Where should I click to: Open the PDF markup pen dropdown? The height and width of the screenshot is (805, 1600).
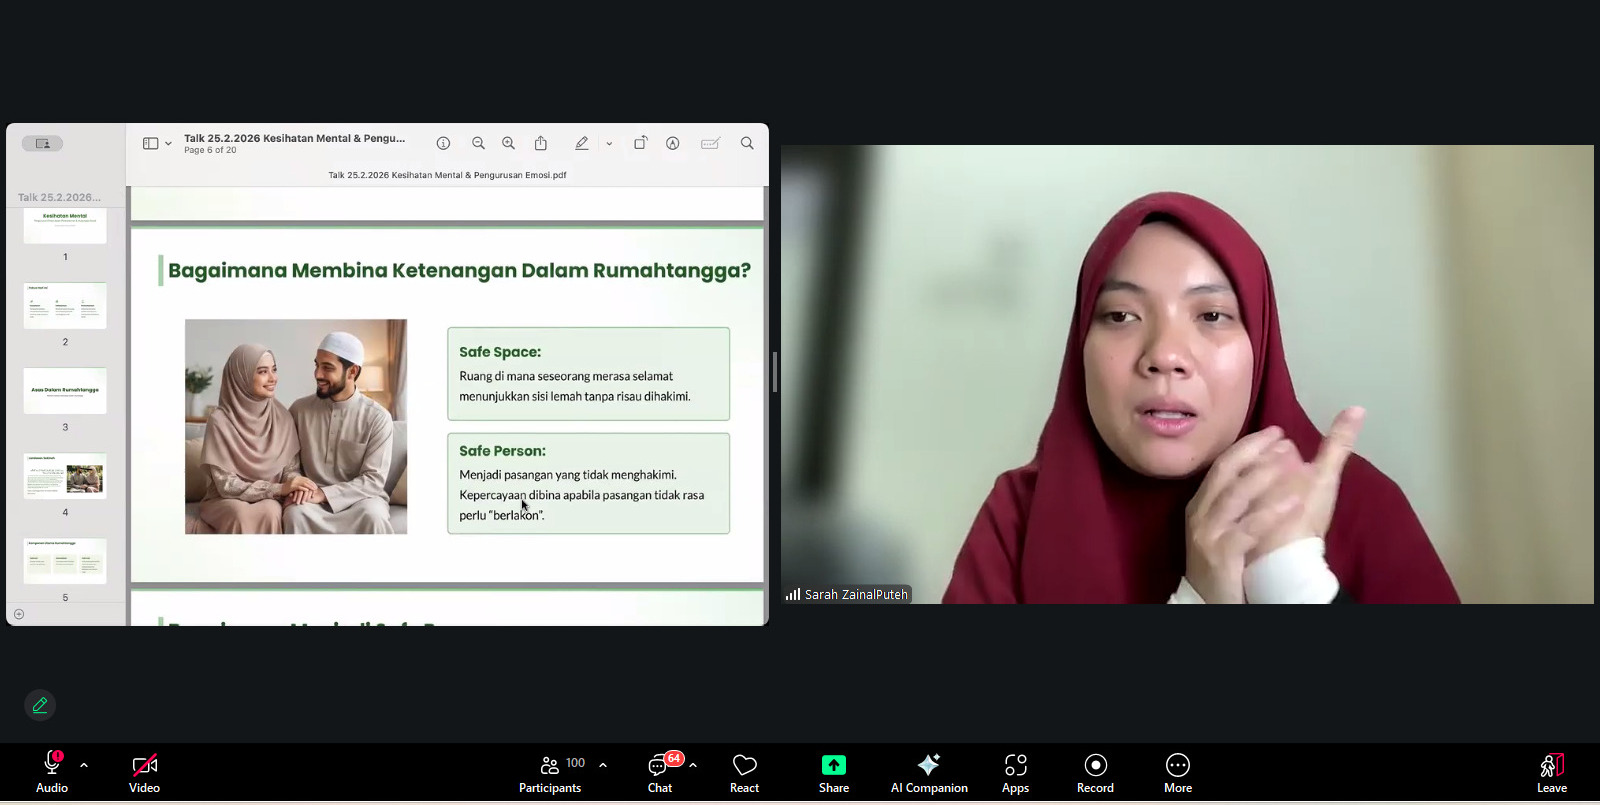coord(609,144)
